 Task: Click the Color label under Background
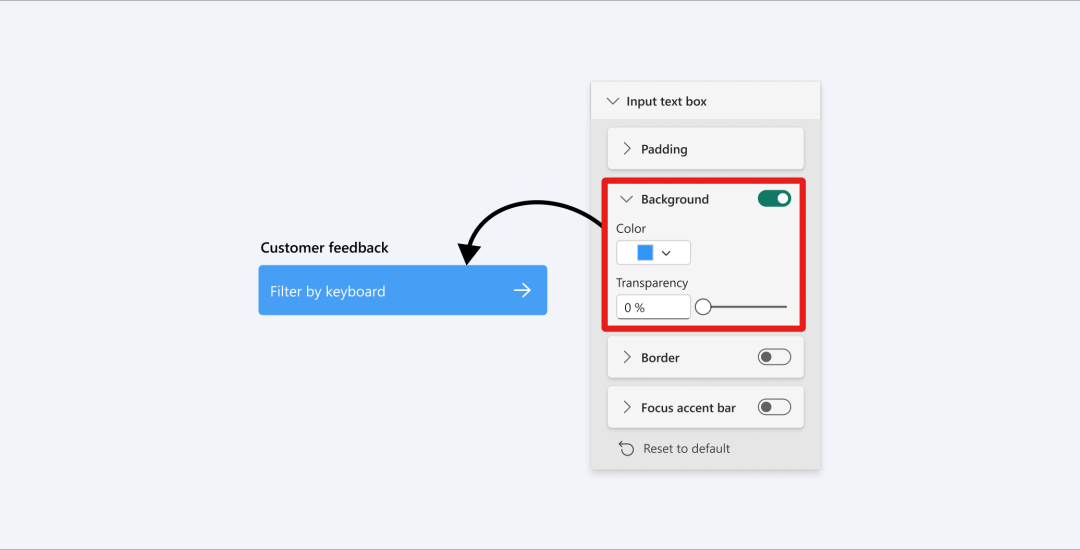tap(631, 229)
